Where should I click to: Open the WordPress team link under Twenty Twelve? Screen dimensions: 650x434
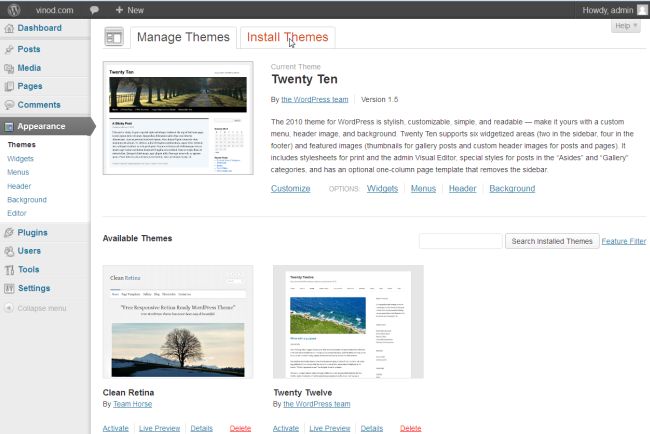[x=317, y=404]
